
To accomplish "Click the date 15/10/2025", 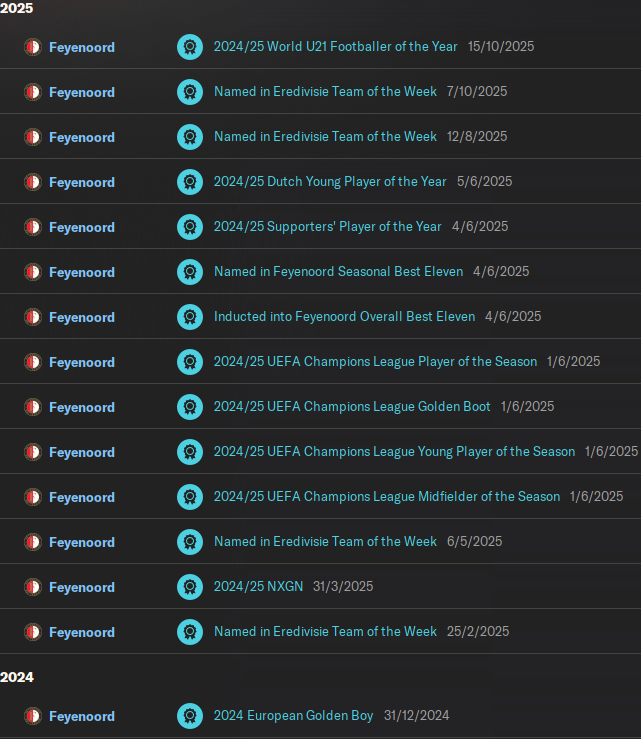I will [x=501, y=47].
